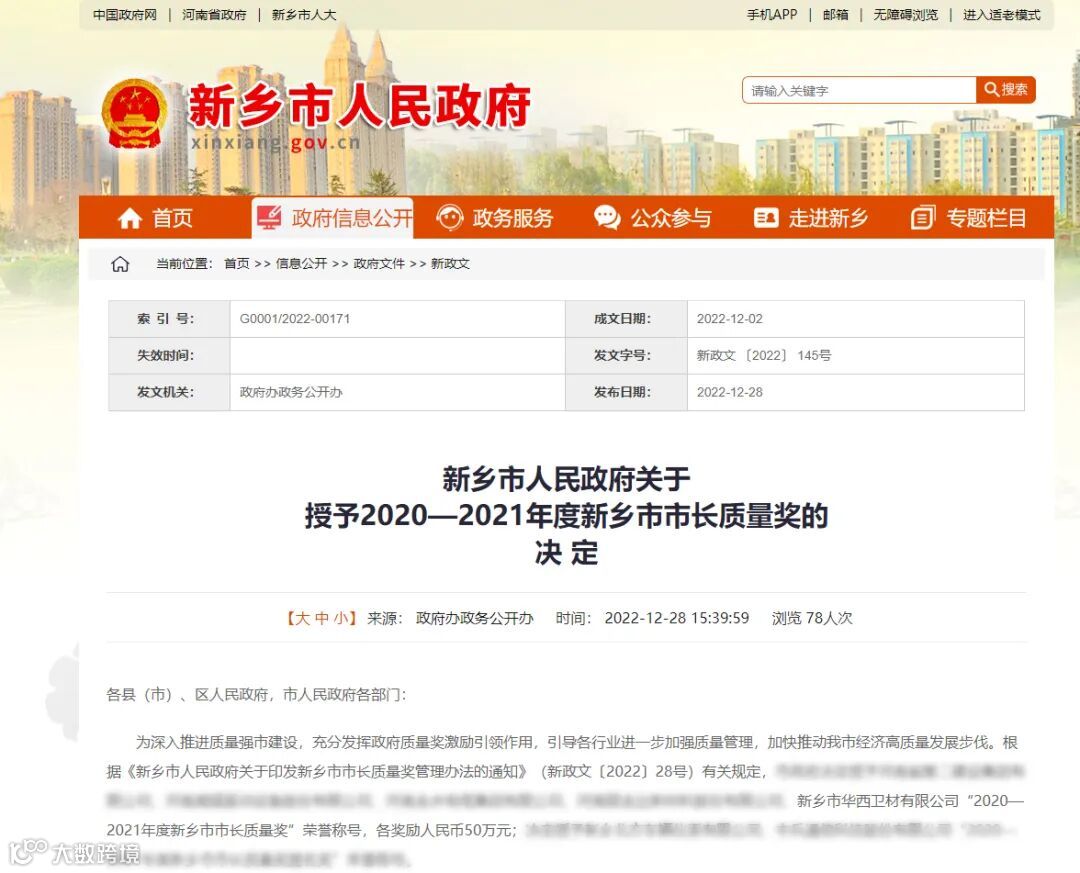
Task: Click the salutation line 各县（市）、区人民政府
Action: point(256,695)
